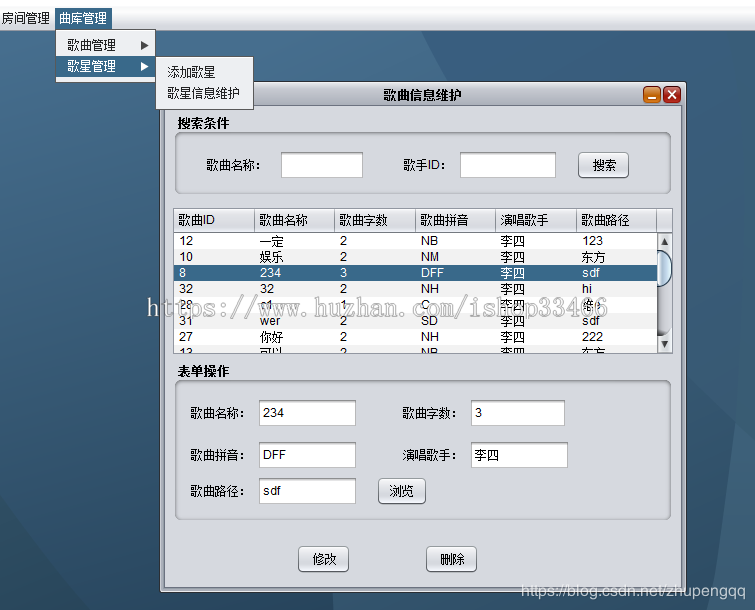
Task: Select the row with song name wer
Action: 416,321
